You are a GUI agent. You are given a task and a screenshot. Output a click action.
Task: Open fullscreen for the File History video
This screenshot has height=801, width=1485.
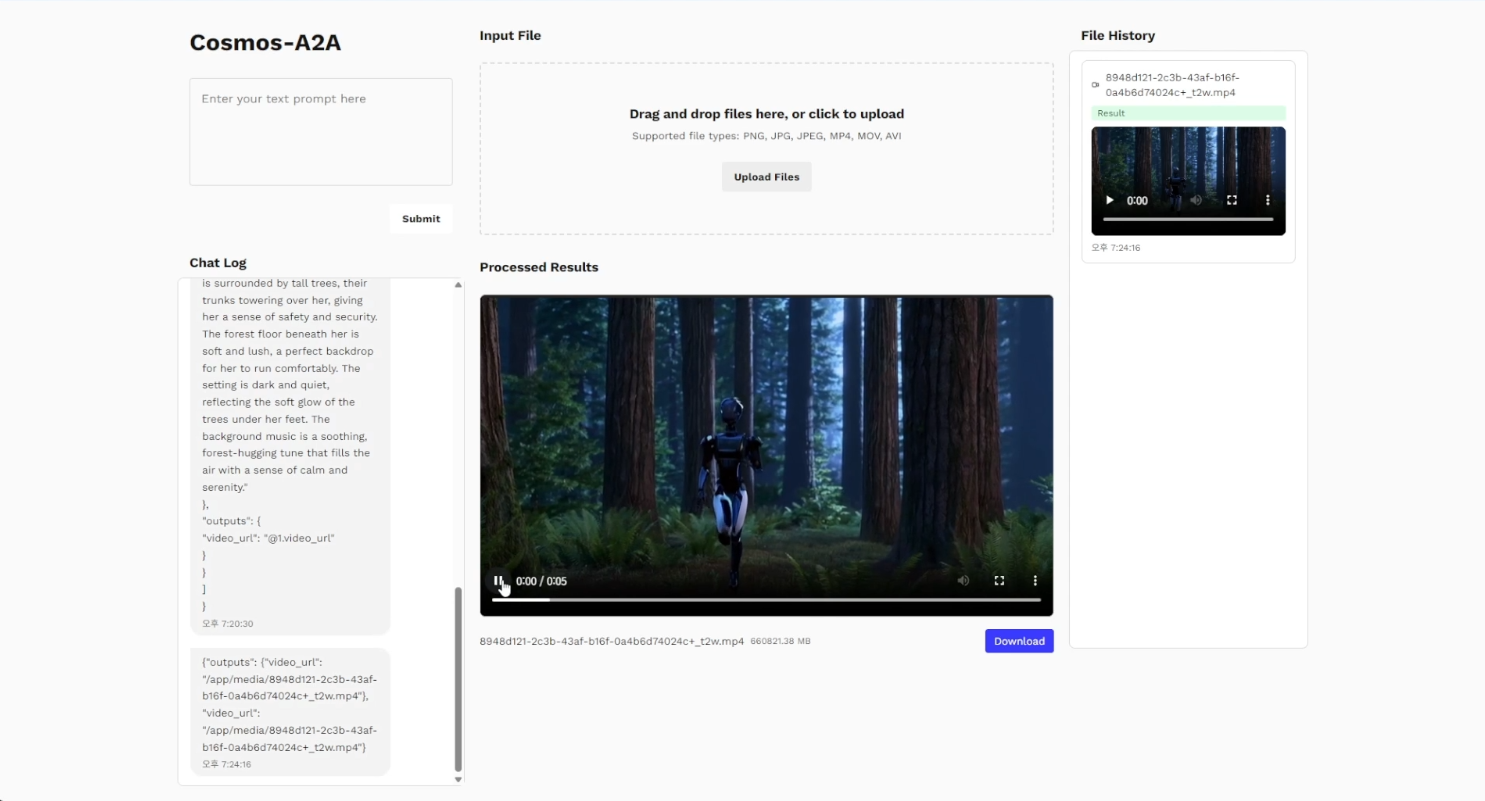click(x=1232, y=201)
